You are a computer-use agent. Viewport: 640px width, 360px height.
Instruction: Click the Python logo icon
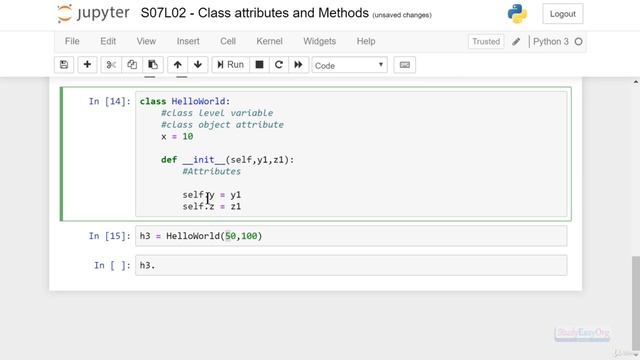[517, 13]
